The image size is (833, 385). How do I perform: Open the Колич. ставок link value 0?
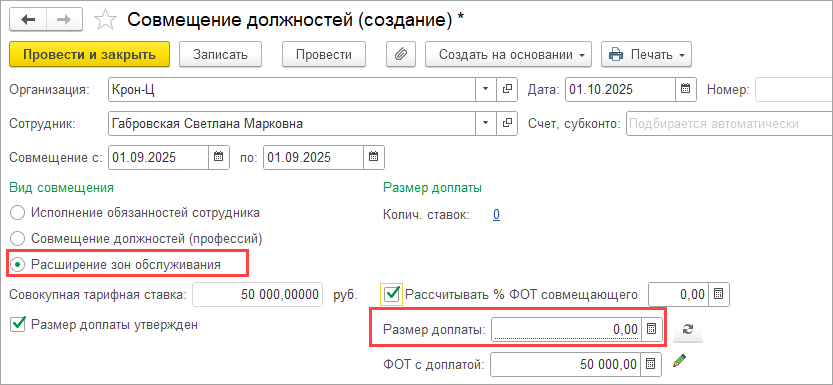(496, 215)
